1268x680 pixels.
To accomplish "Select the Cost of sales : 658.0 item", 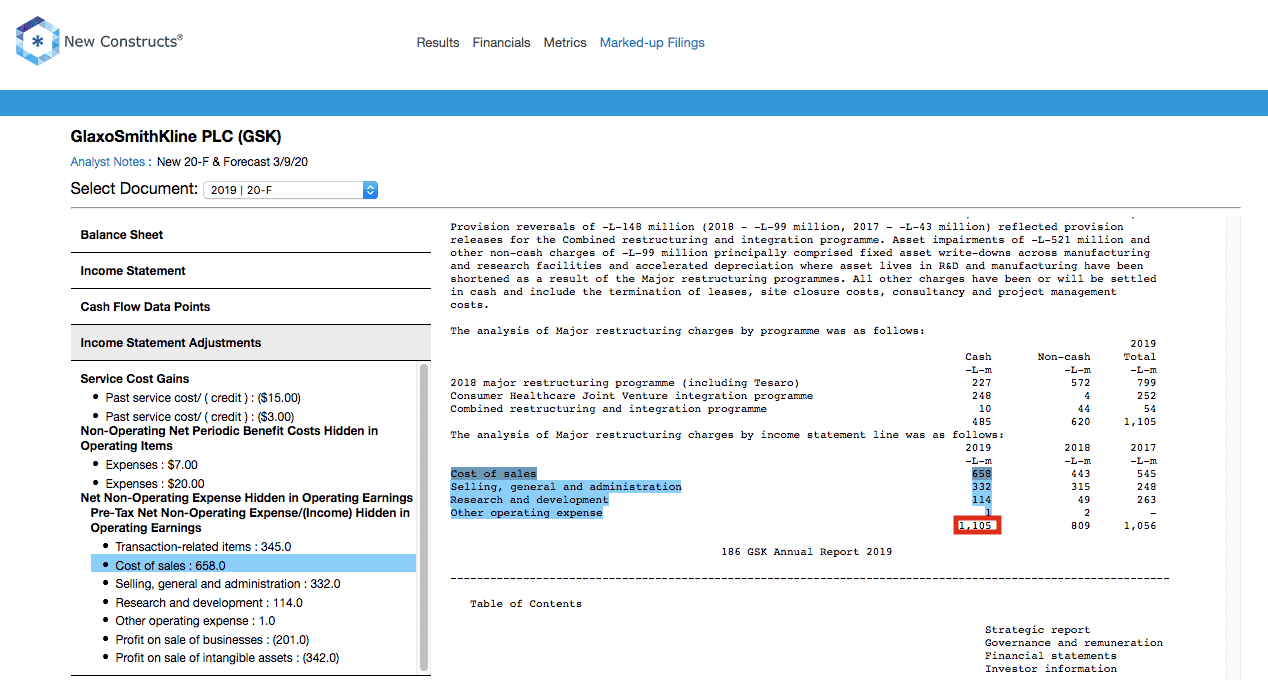I will (252, 565).
